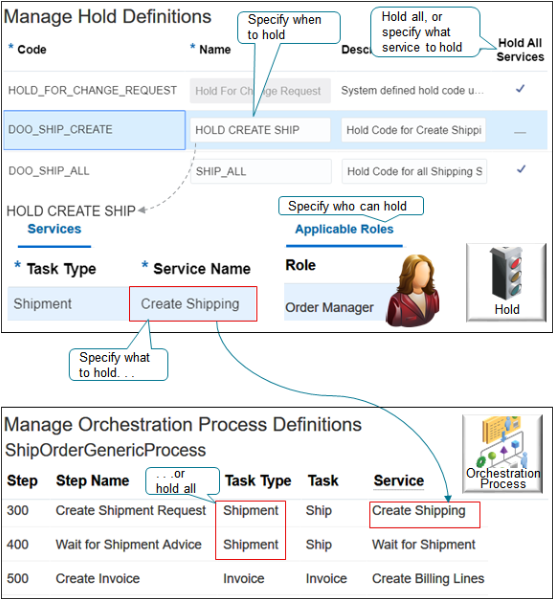Click the Order Manager user avatar
This screenshot has width=554, height=600.
414,291
